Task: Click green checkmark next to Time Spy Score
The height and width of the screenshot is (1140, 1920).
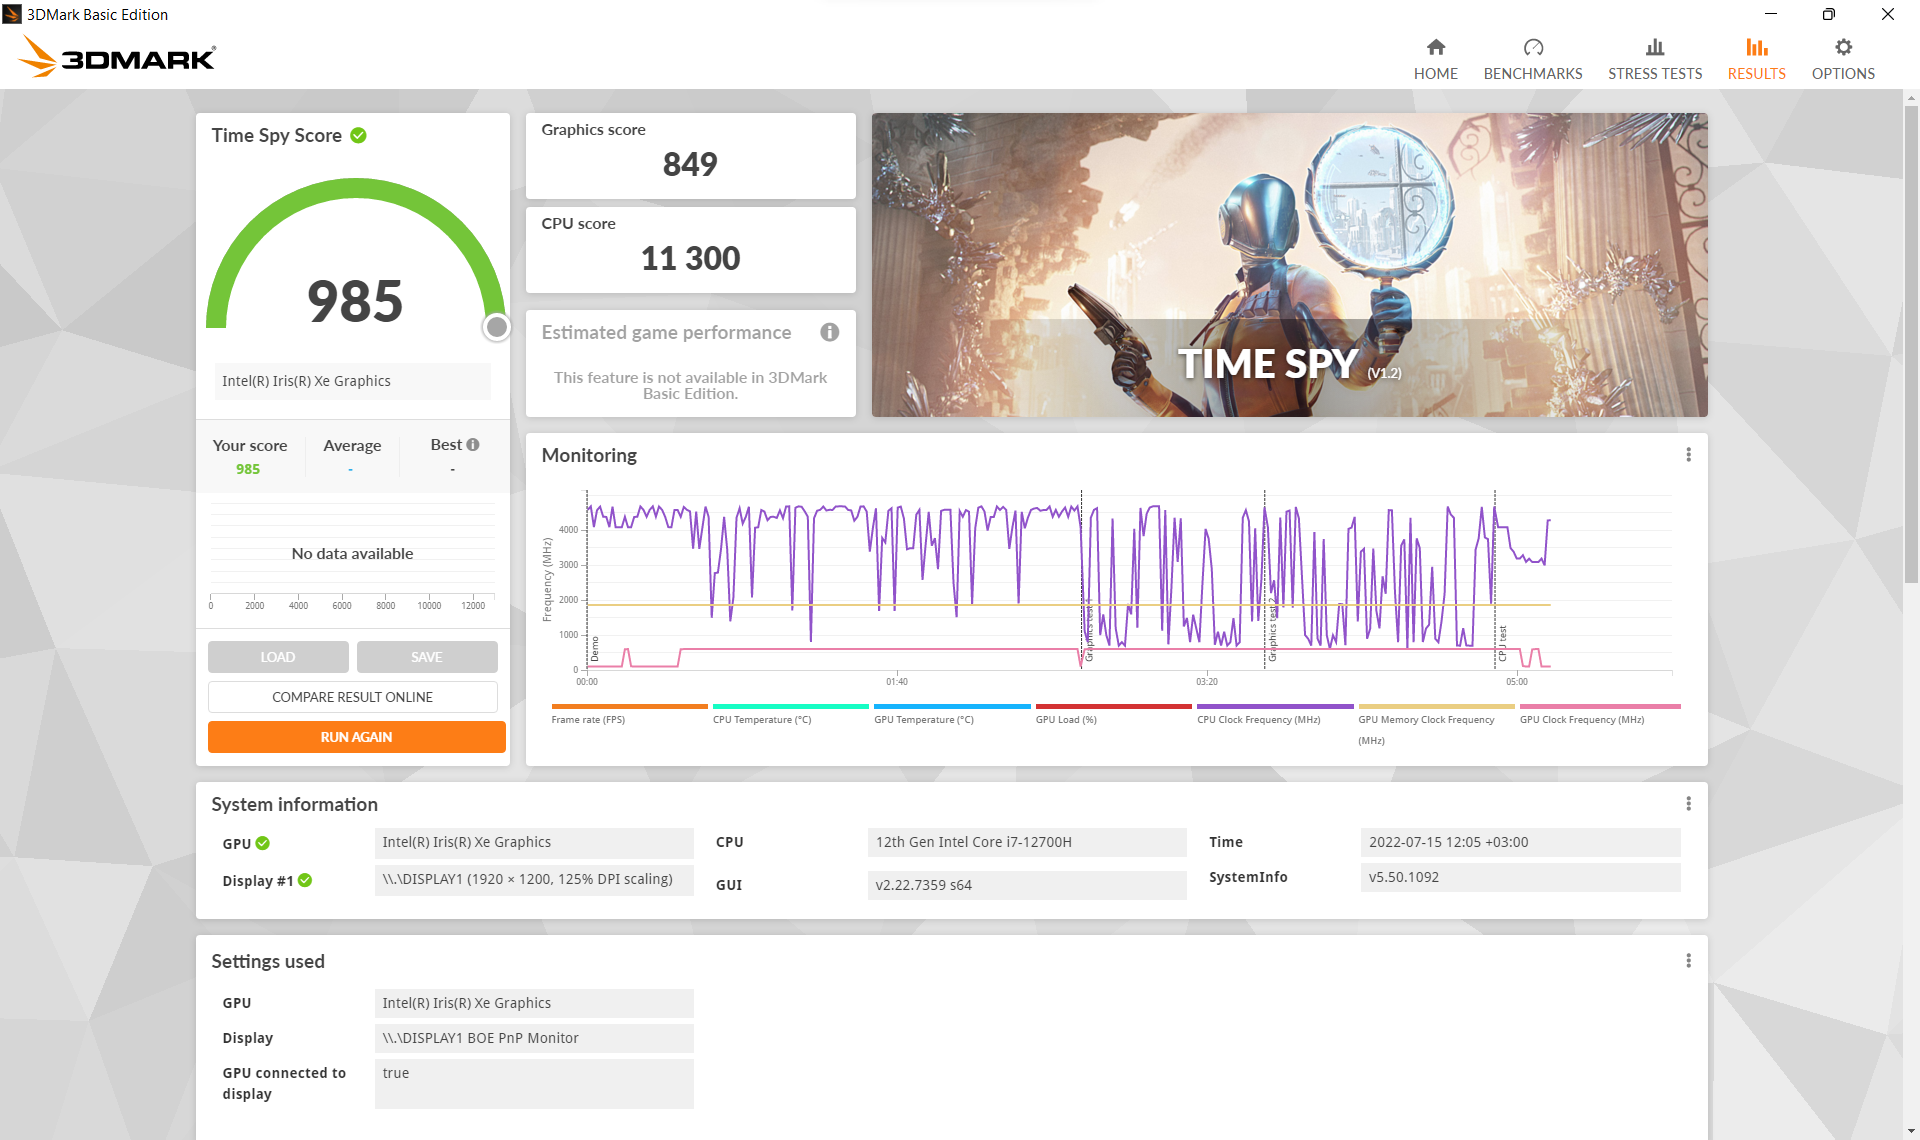Action: (x=358, y=135)
